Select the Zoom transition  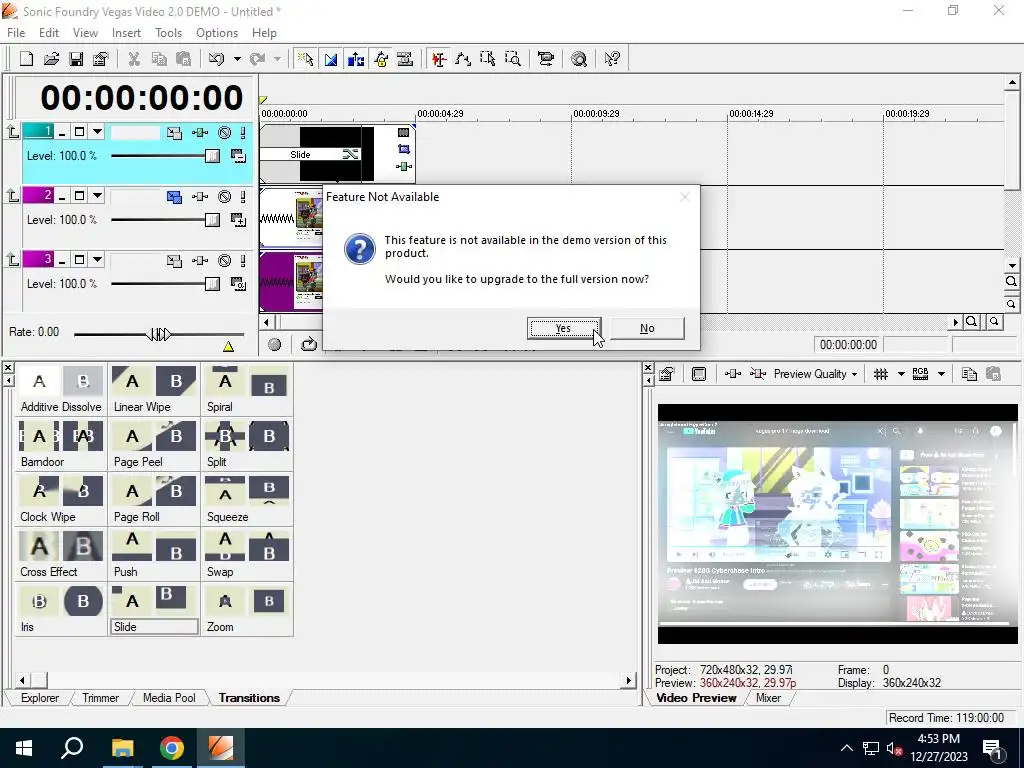coord(246,609)
